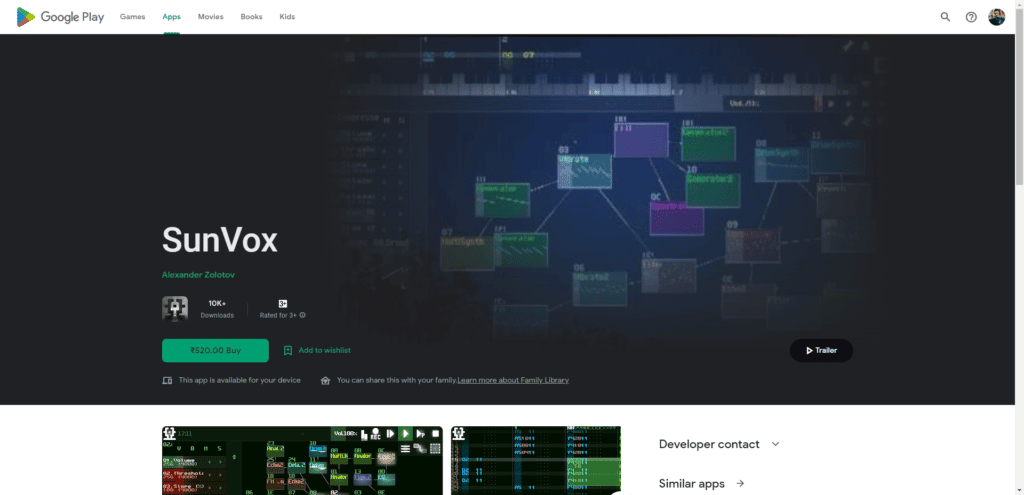Open the second screenshot with green pattern
The image size is (1024, 495).
pos(536,460)
